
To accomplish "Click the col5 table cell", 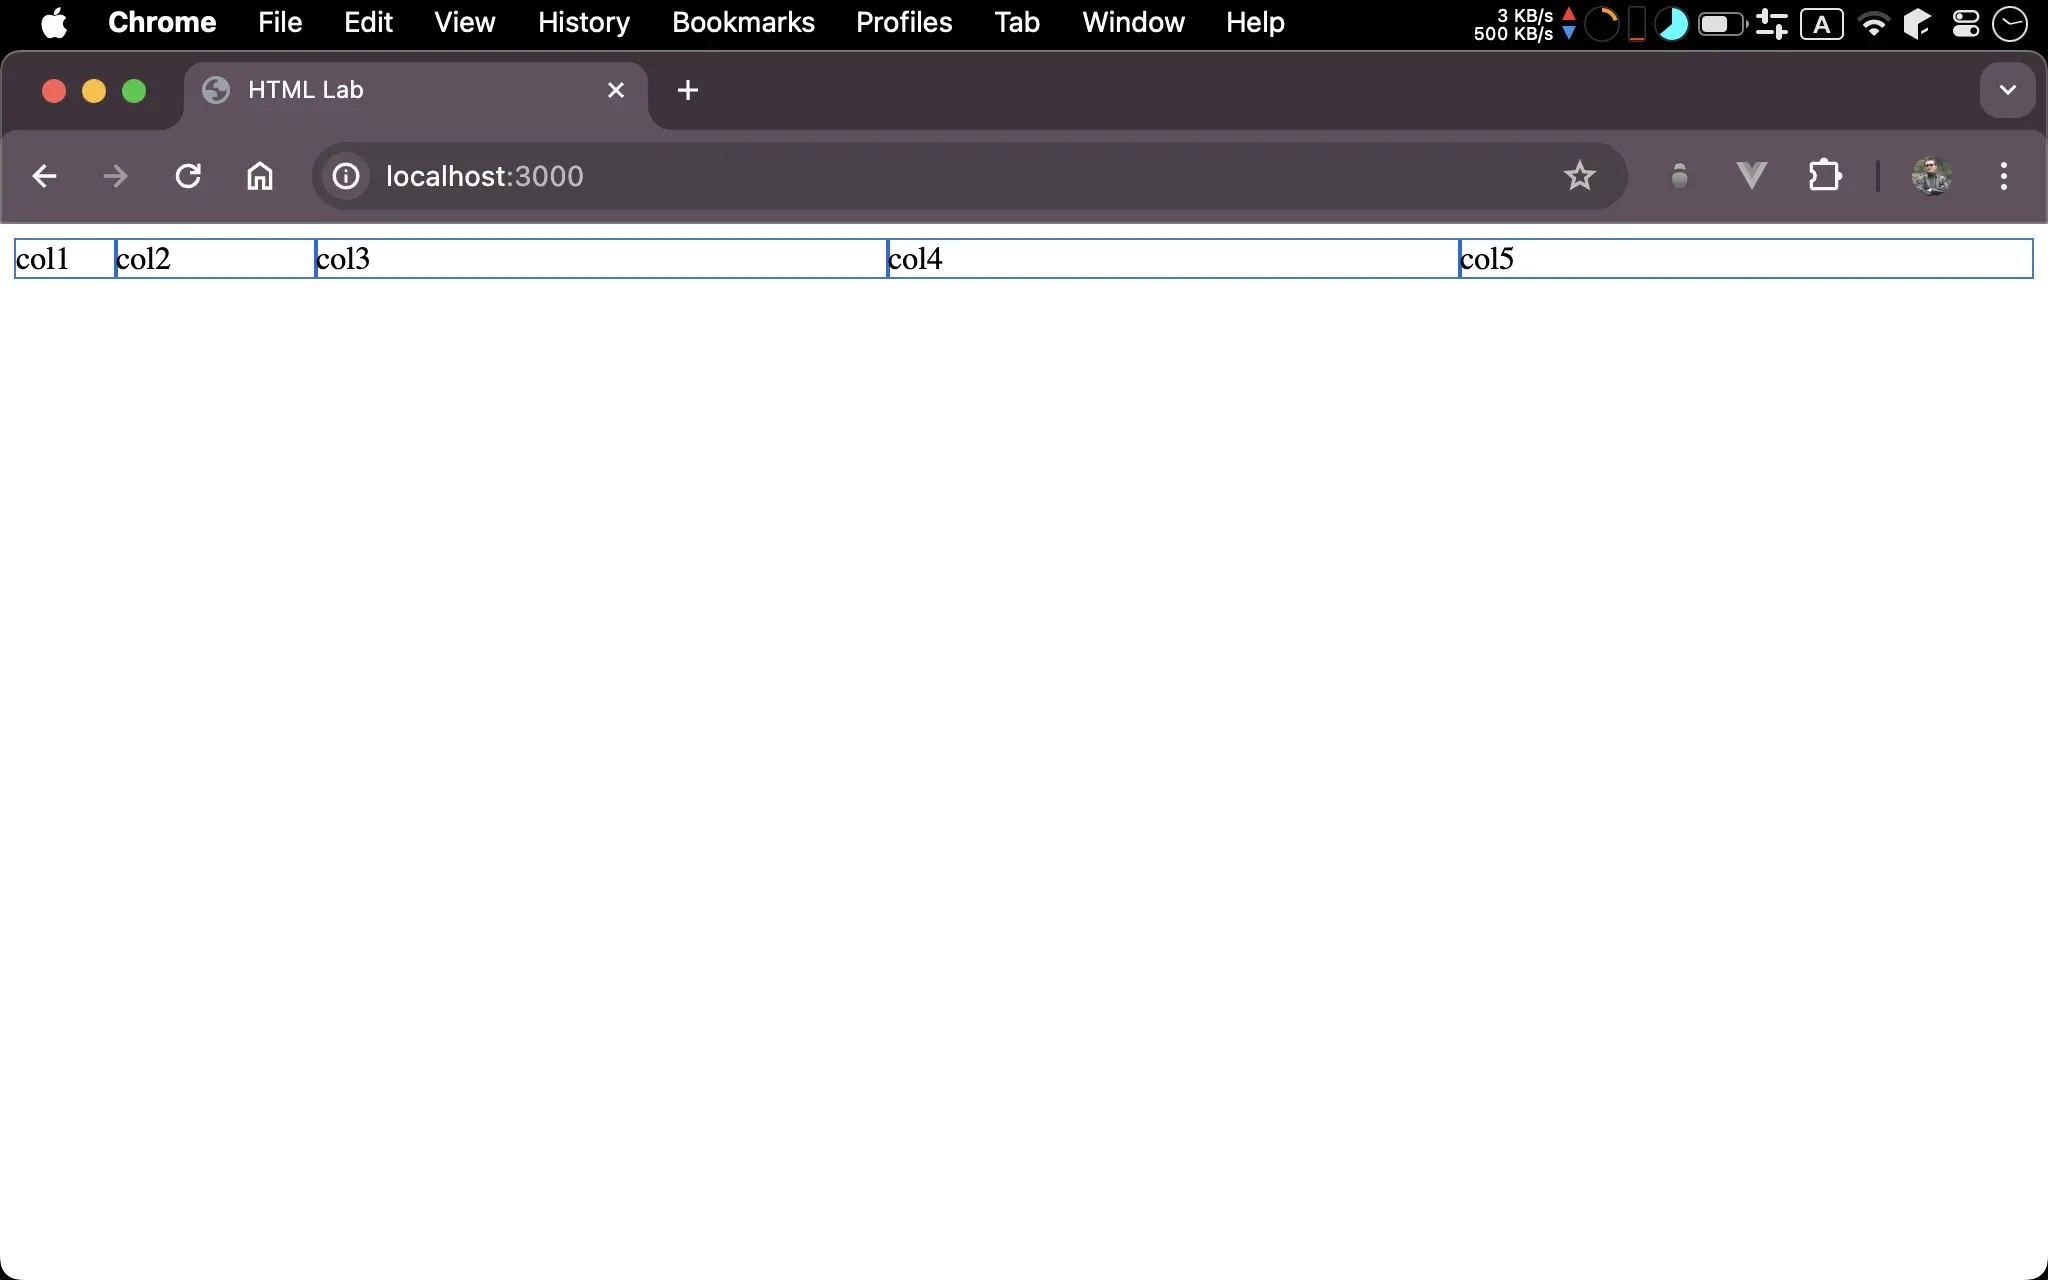I will pos(1745,259).
